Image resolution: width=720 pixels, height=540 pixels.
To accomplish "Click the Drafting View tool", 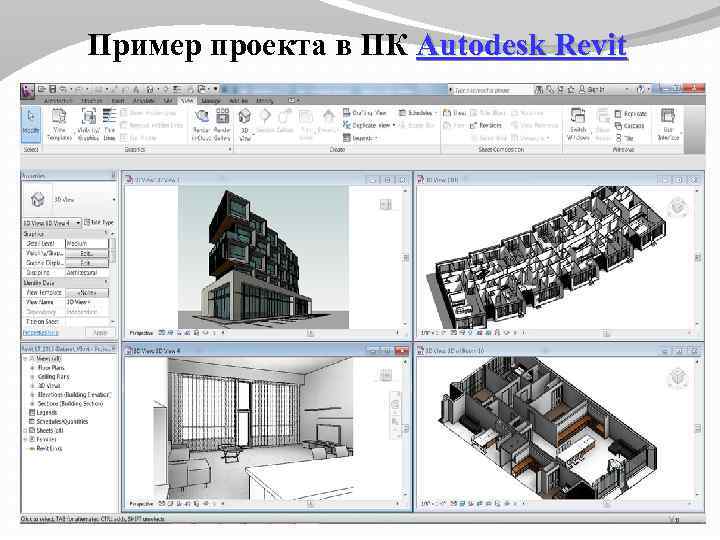I will pos(365,112).
